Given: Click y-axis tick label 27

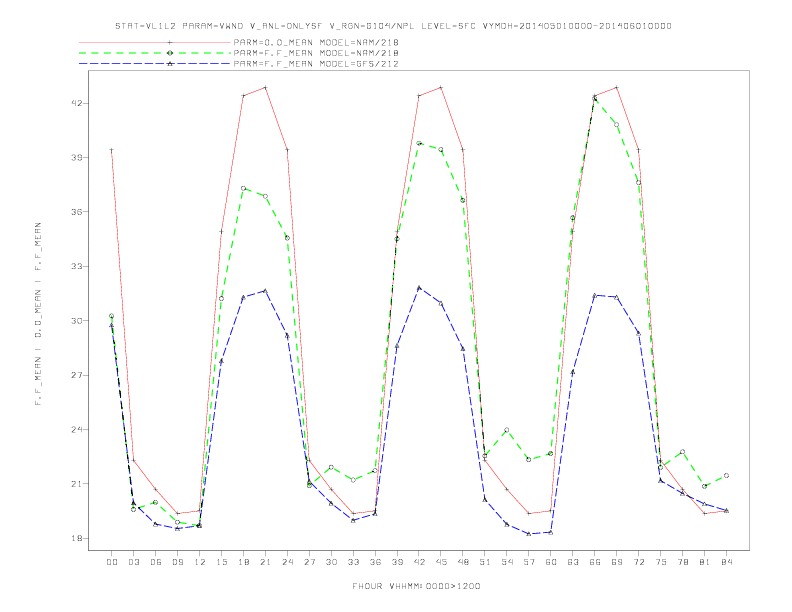Looking at the screenshot, I should [x=76, y=375].
